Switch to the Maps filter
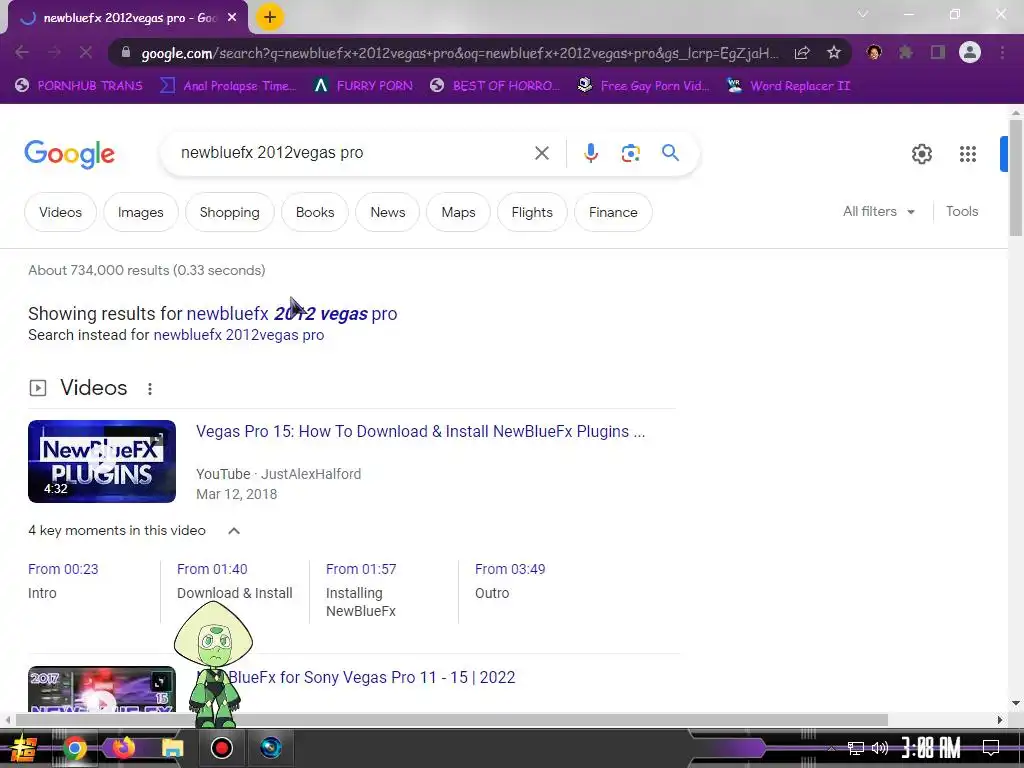Viewport: 1024px width, 768px height. [458, 212]
